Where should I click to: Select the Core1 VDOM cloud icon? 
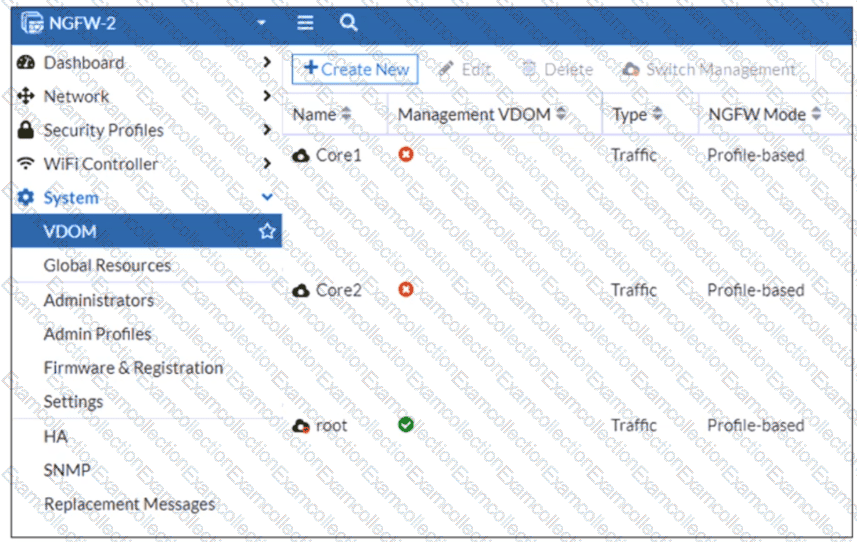pos(300,156)
